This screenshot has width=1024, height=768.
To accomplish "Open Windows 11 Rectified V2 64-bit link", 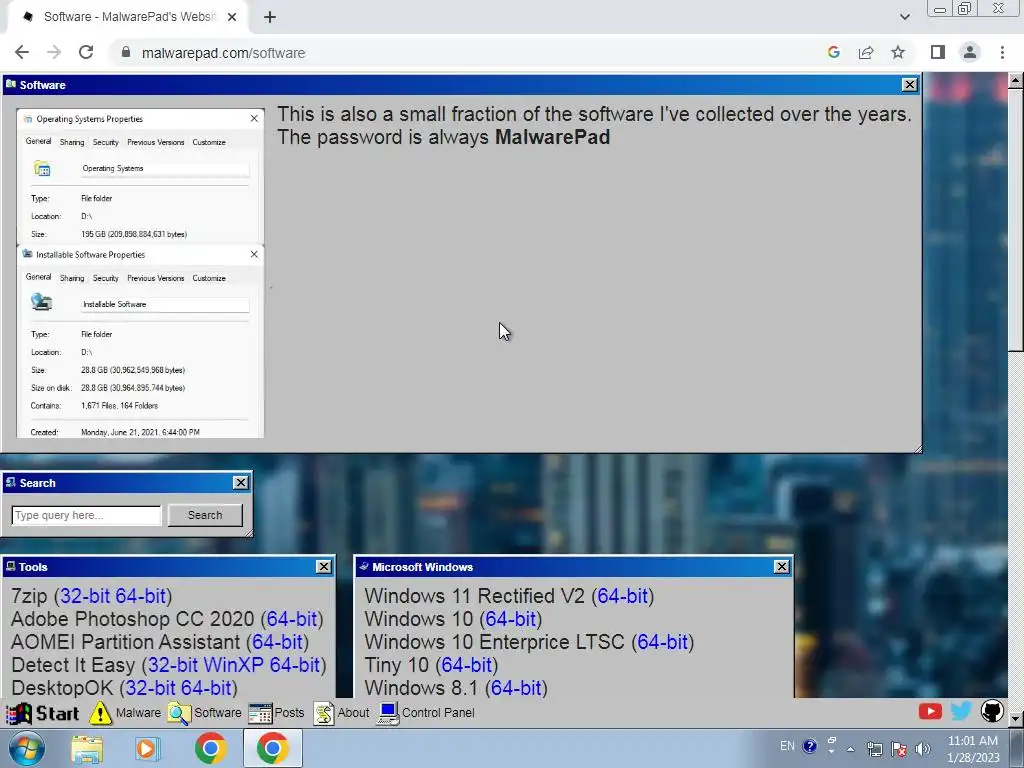I will pos(622,596).
